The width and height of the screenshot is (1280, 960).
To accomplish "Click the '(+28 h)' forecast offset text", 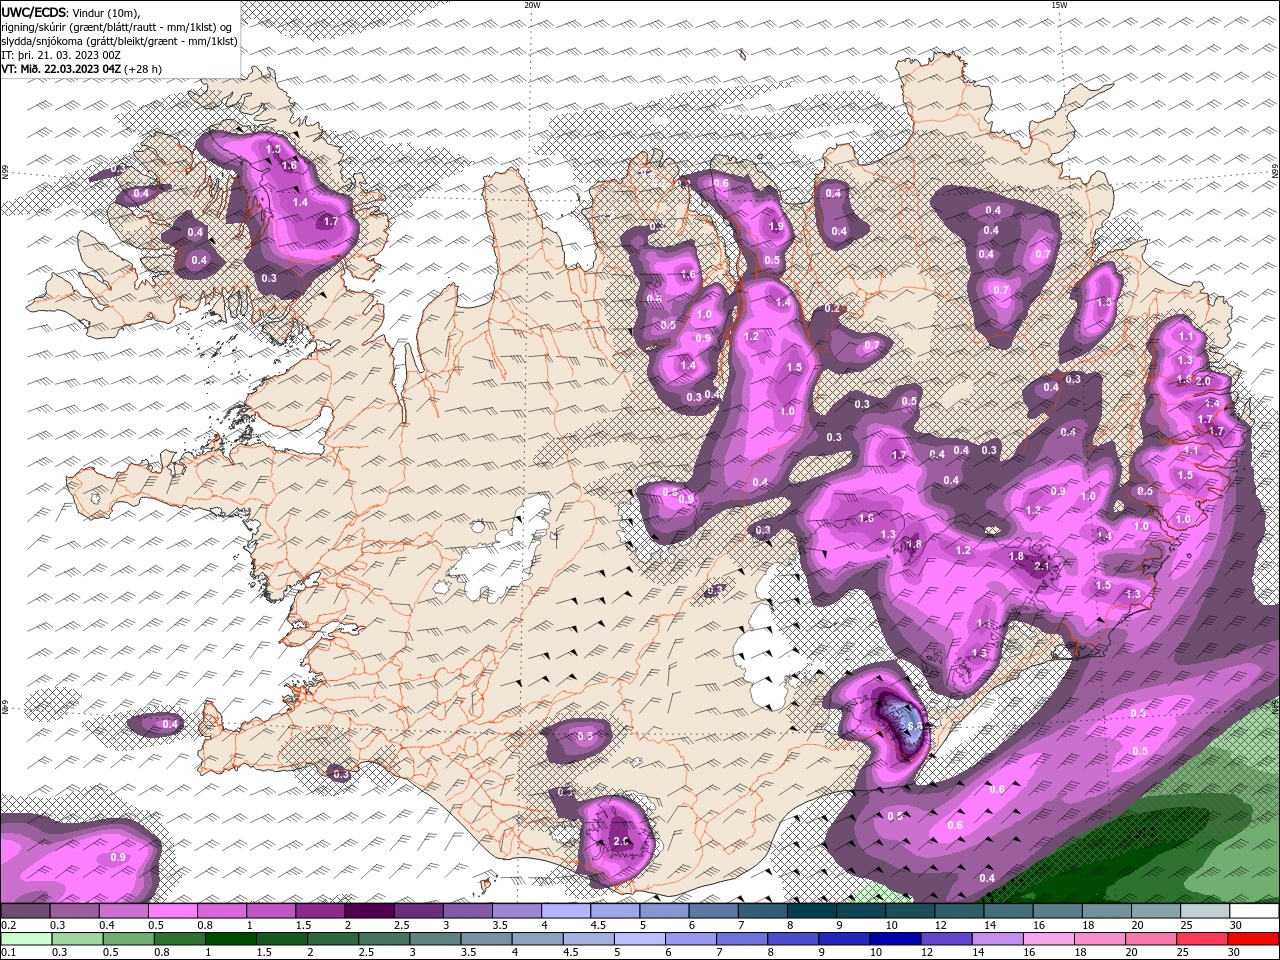I will 144,69.
